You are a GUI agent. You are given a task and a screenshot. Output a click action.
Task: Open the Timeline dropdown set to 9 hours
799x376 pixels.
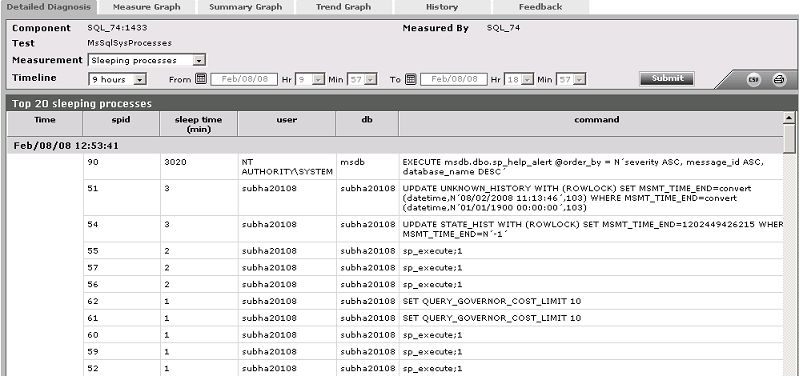click(x=117, y=79)
